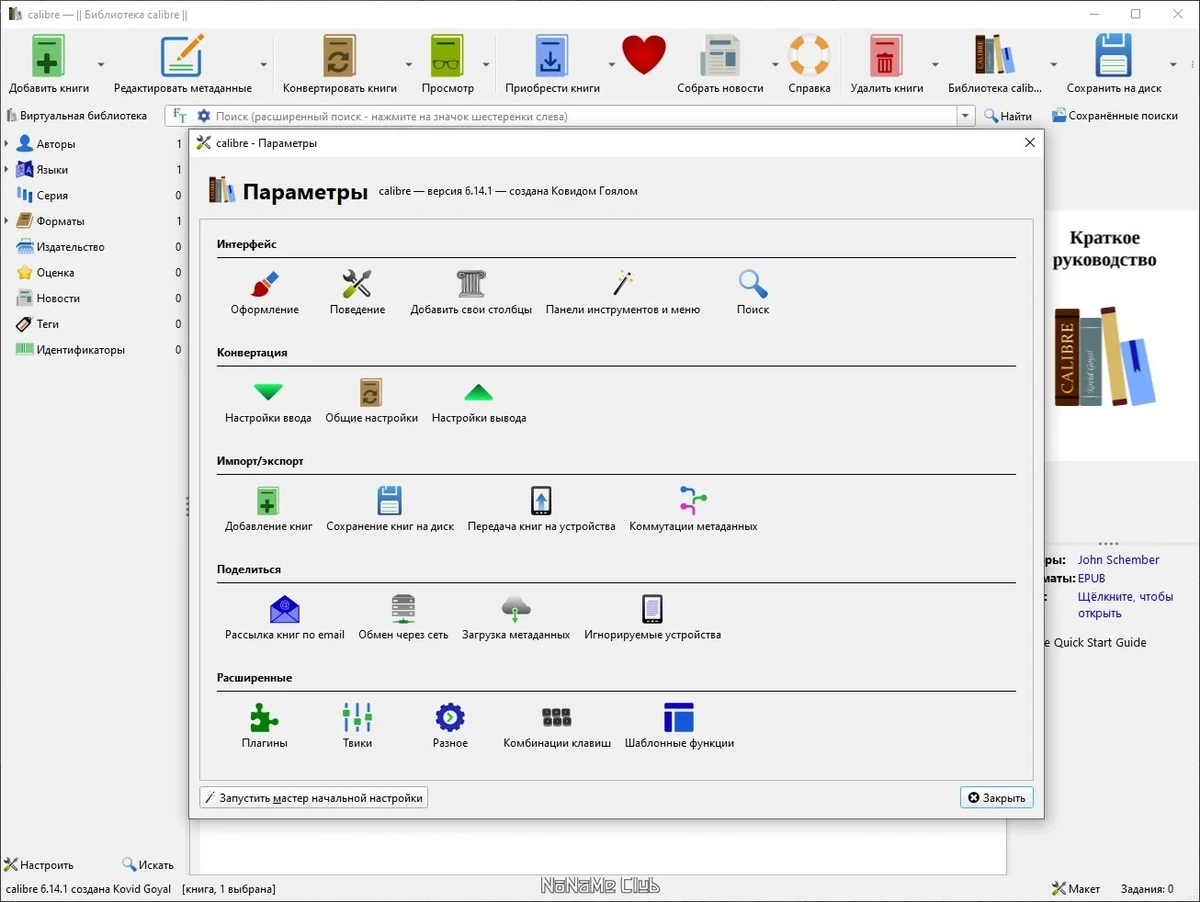Viewport: 1200px width, 902px height.
Task: Click the Закрыть button
Action: click(996, 798)
